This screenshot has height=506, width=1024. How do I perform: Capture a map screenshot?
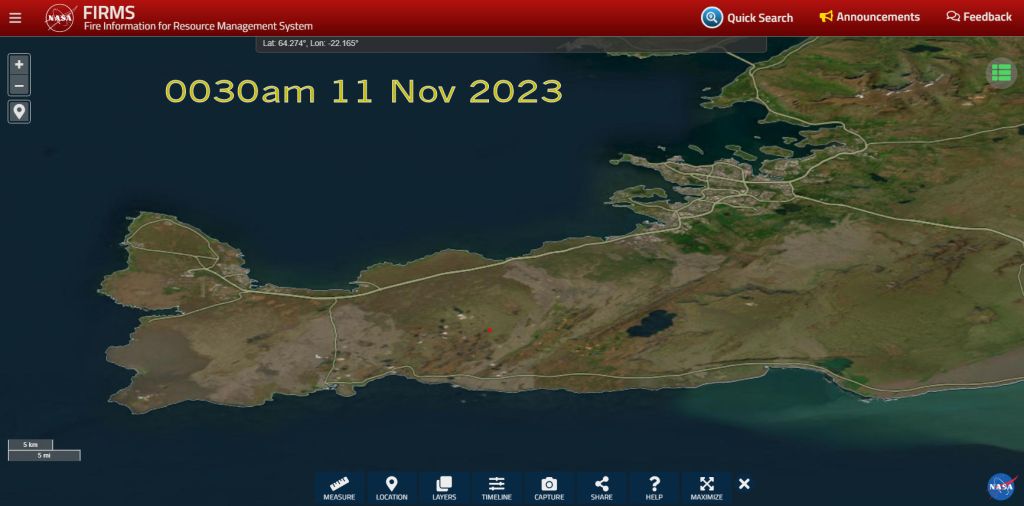point(549,488)
